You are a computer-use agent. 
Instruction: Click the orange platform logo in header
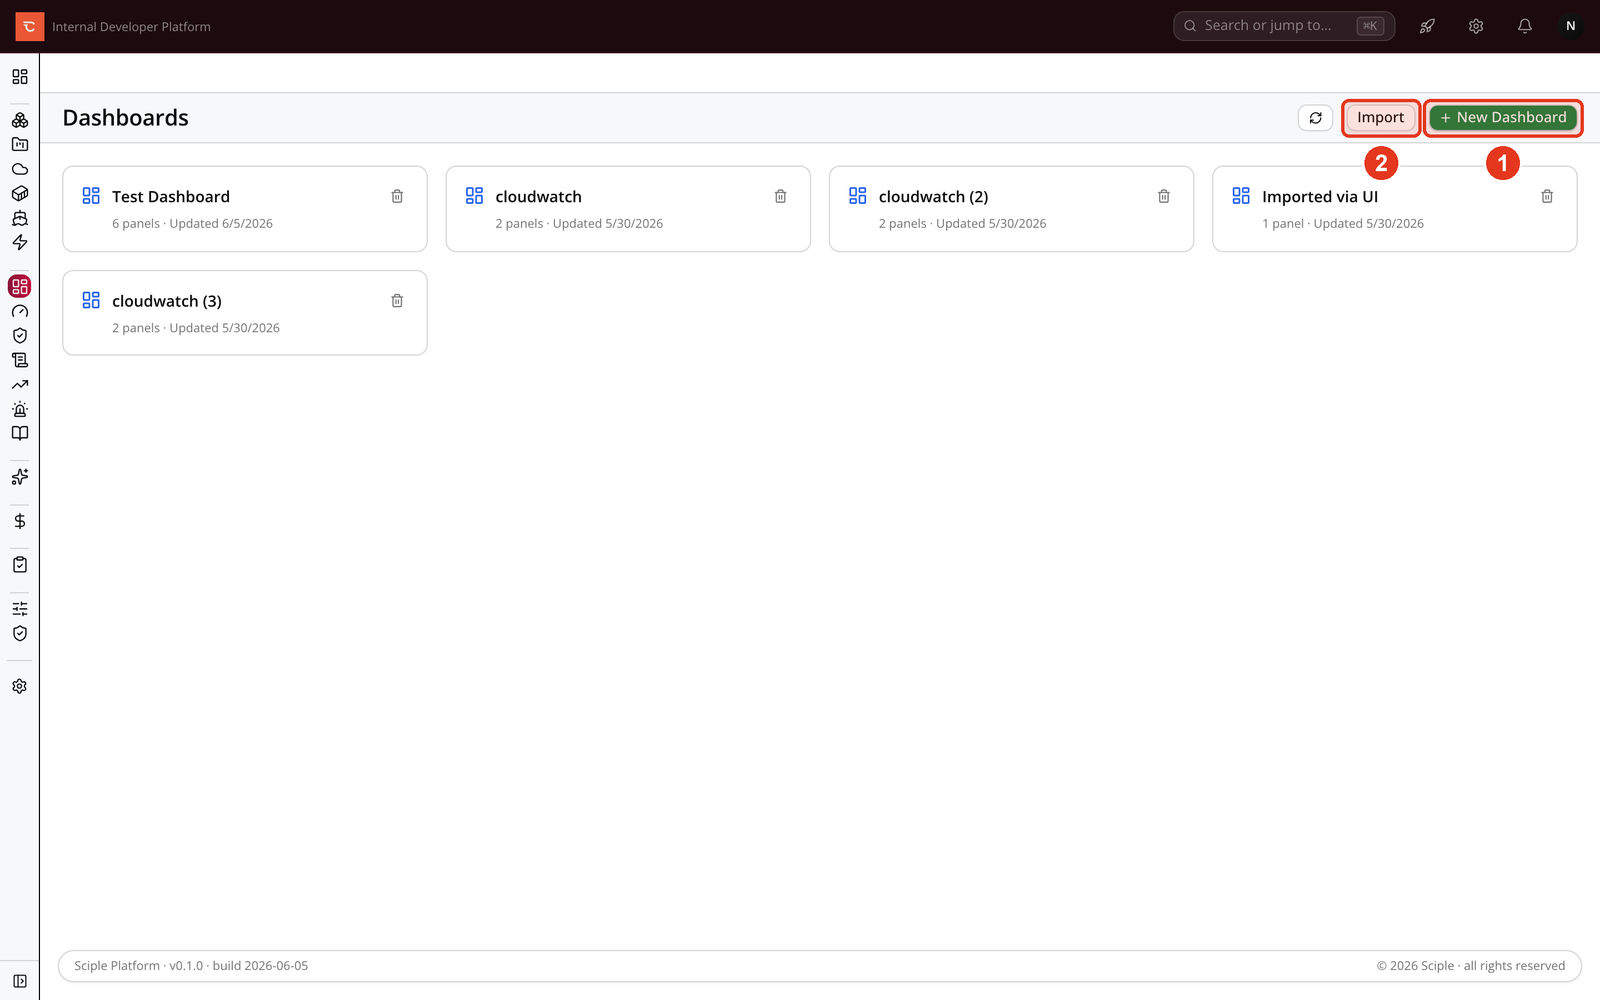coord(30,27)
